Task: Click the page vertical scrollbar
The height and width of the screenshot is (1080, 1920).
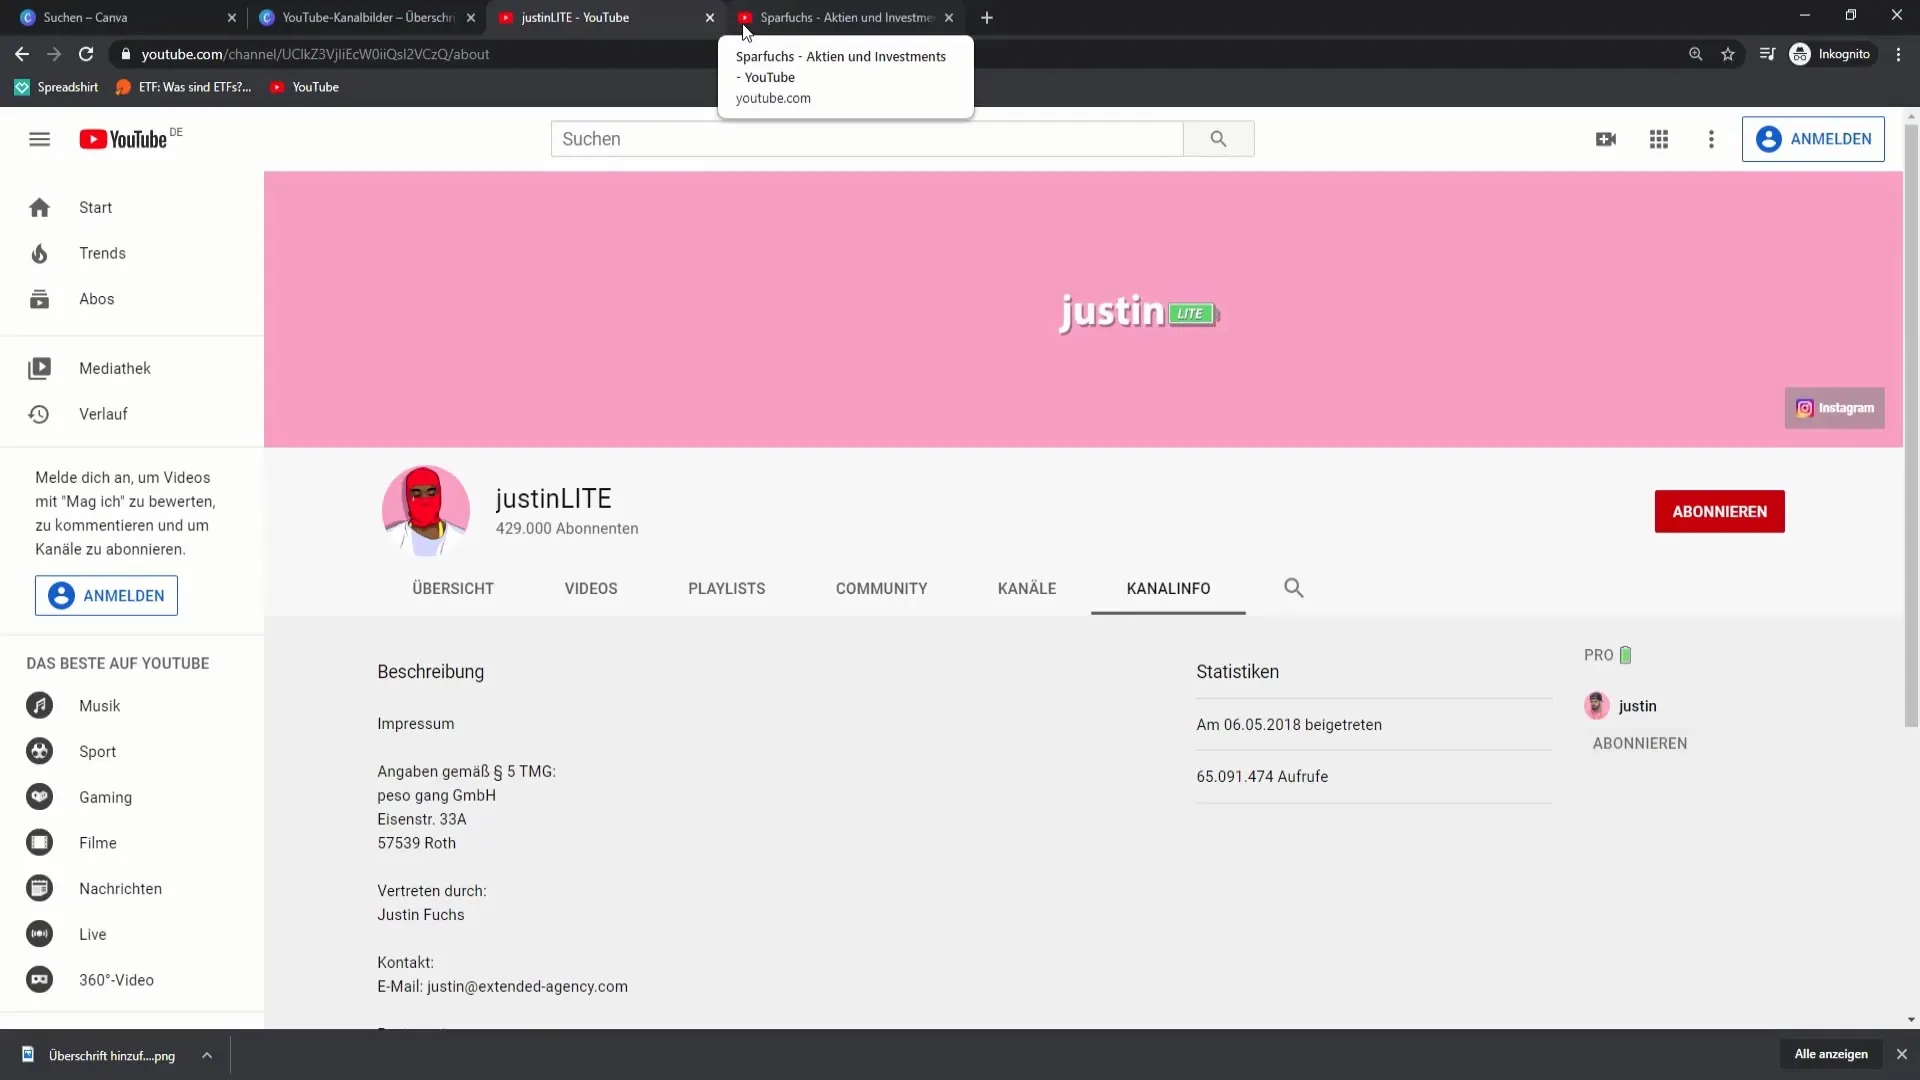Action: click(x=1911, y=425)
